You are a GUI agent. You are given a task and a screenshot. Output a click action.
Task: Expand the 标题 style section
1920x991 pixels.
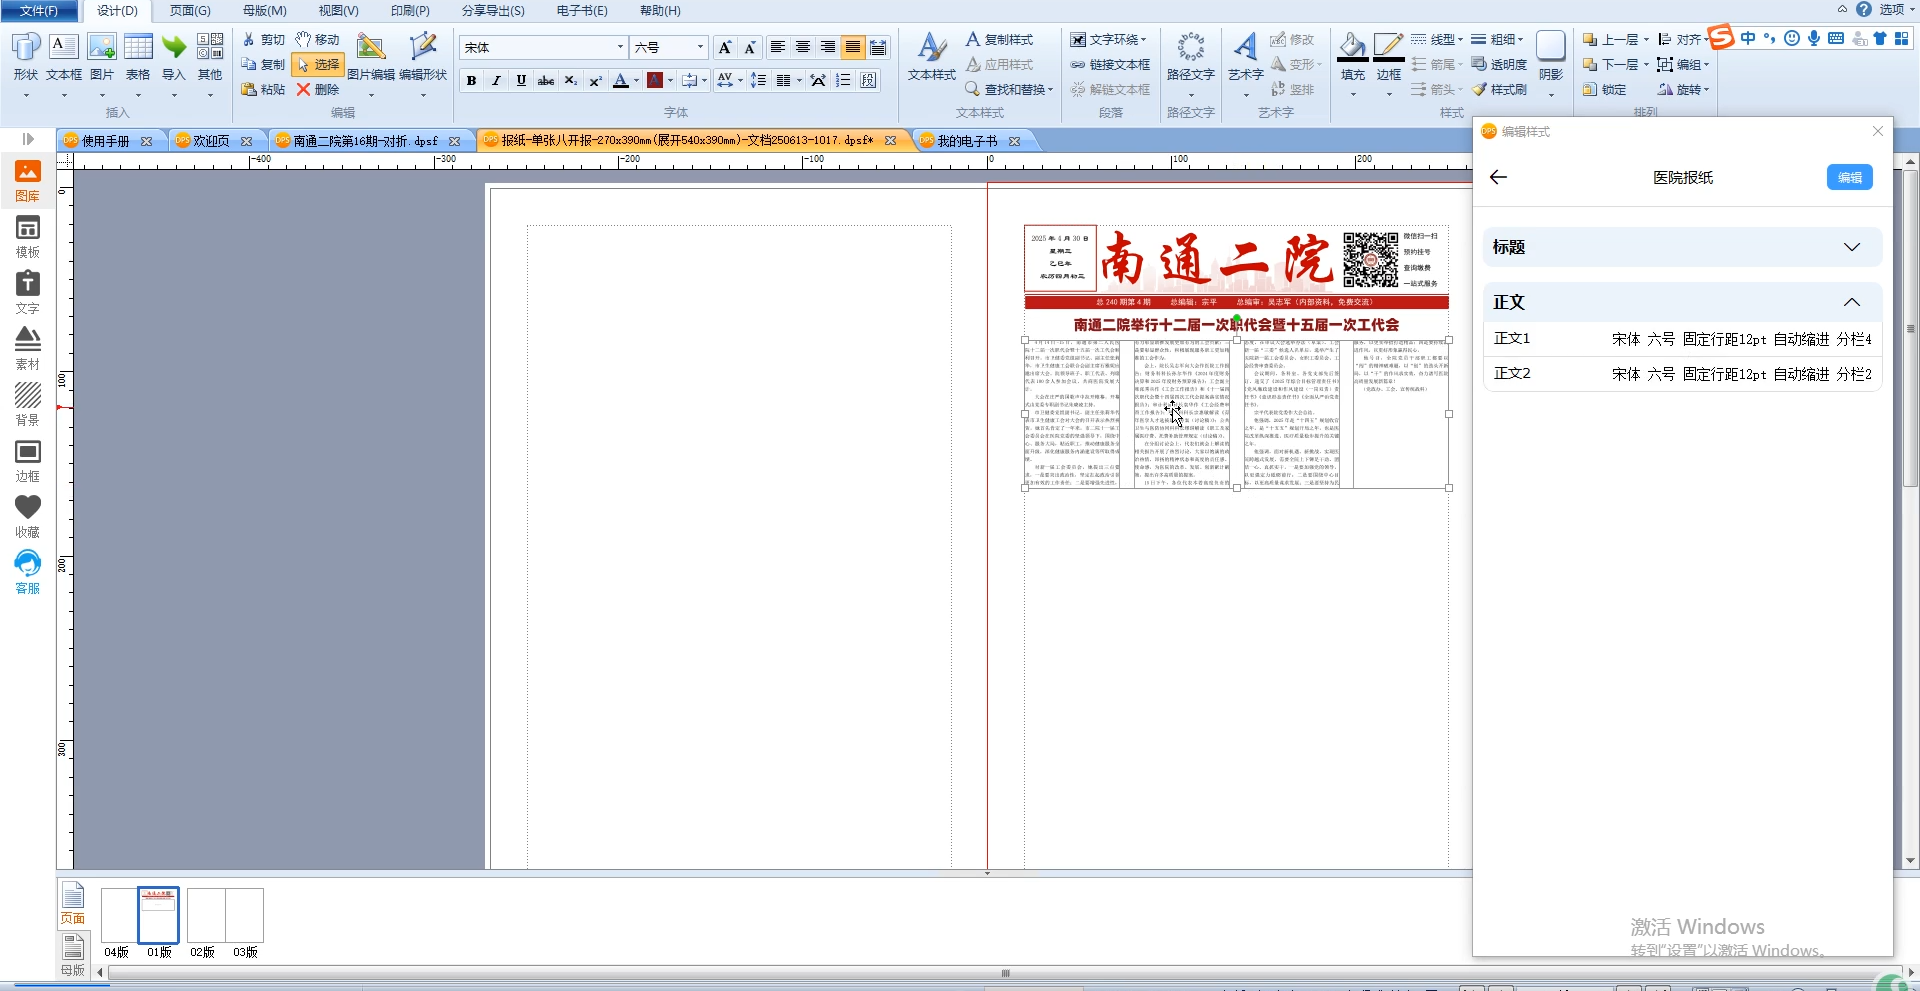1682,247
